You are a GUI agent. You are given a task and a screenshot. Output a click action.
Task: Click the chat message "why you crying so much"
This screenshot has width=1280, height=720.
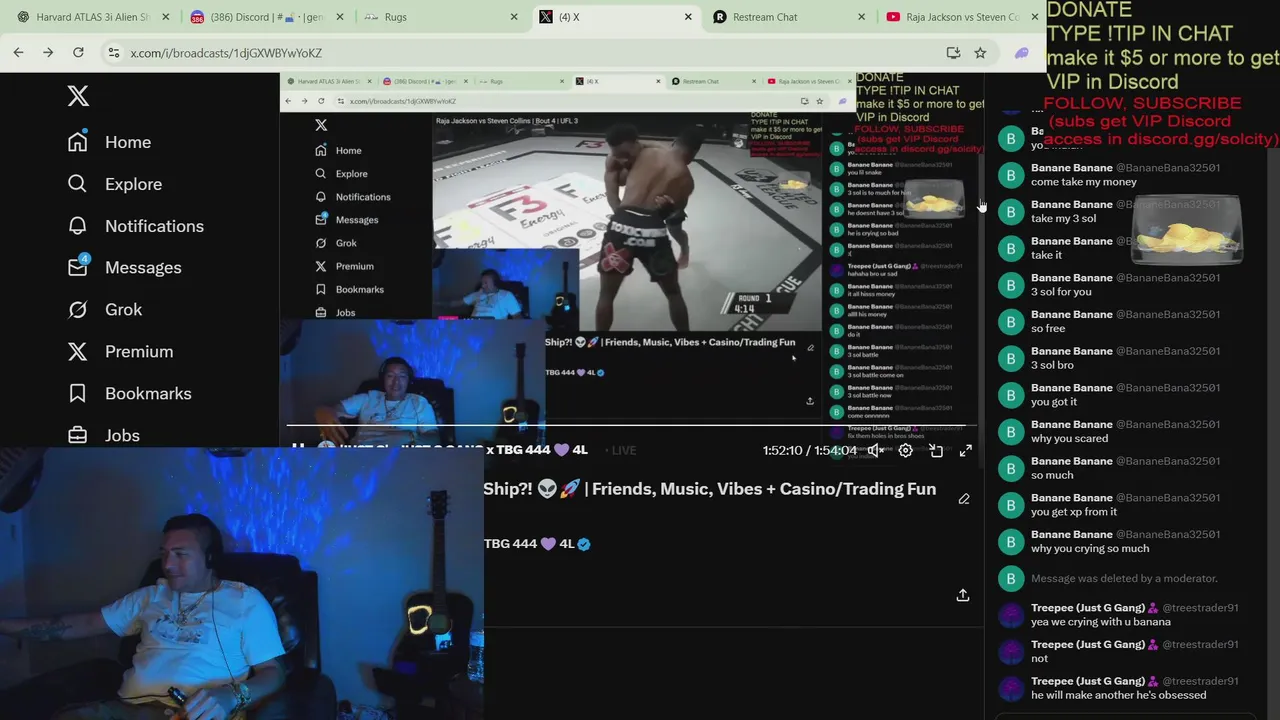point(1090,549)
